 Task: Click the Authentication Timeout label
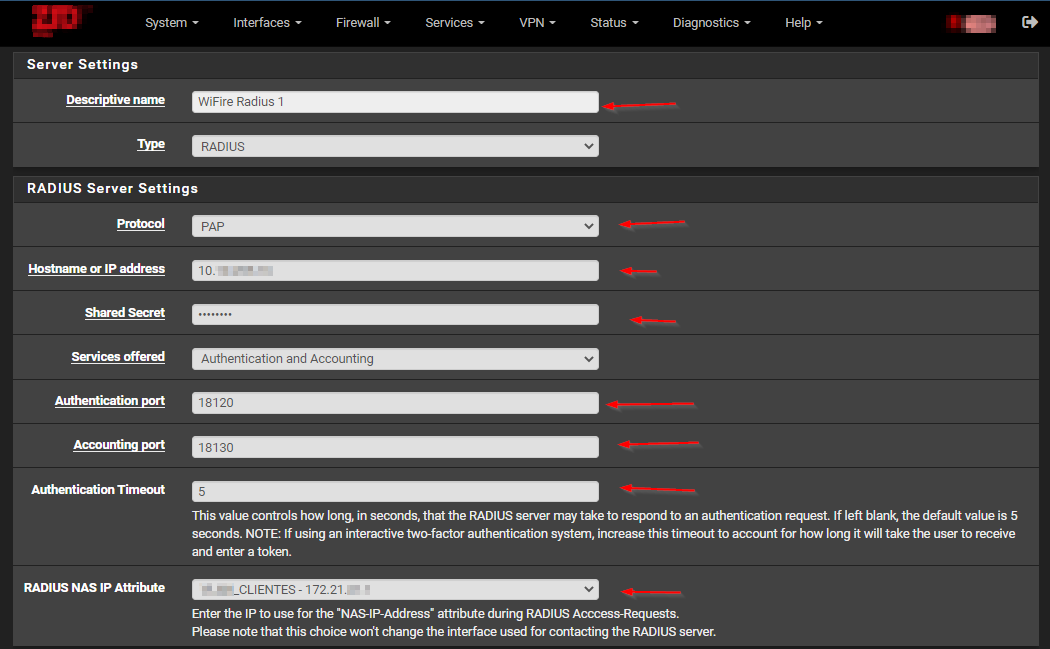(x=98, y=490)
